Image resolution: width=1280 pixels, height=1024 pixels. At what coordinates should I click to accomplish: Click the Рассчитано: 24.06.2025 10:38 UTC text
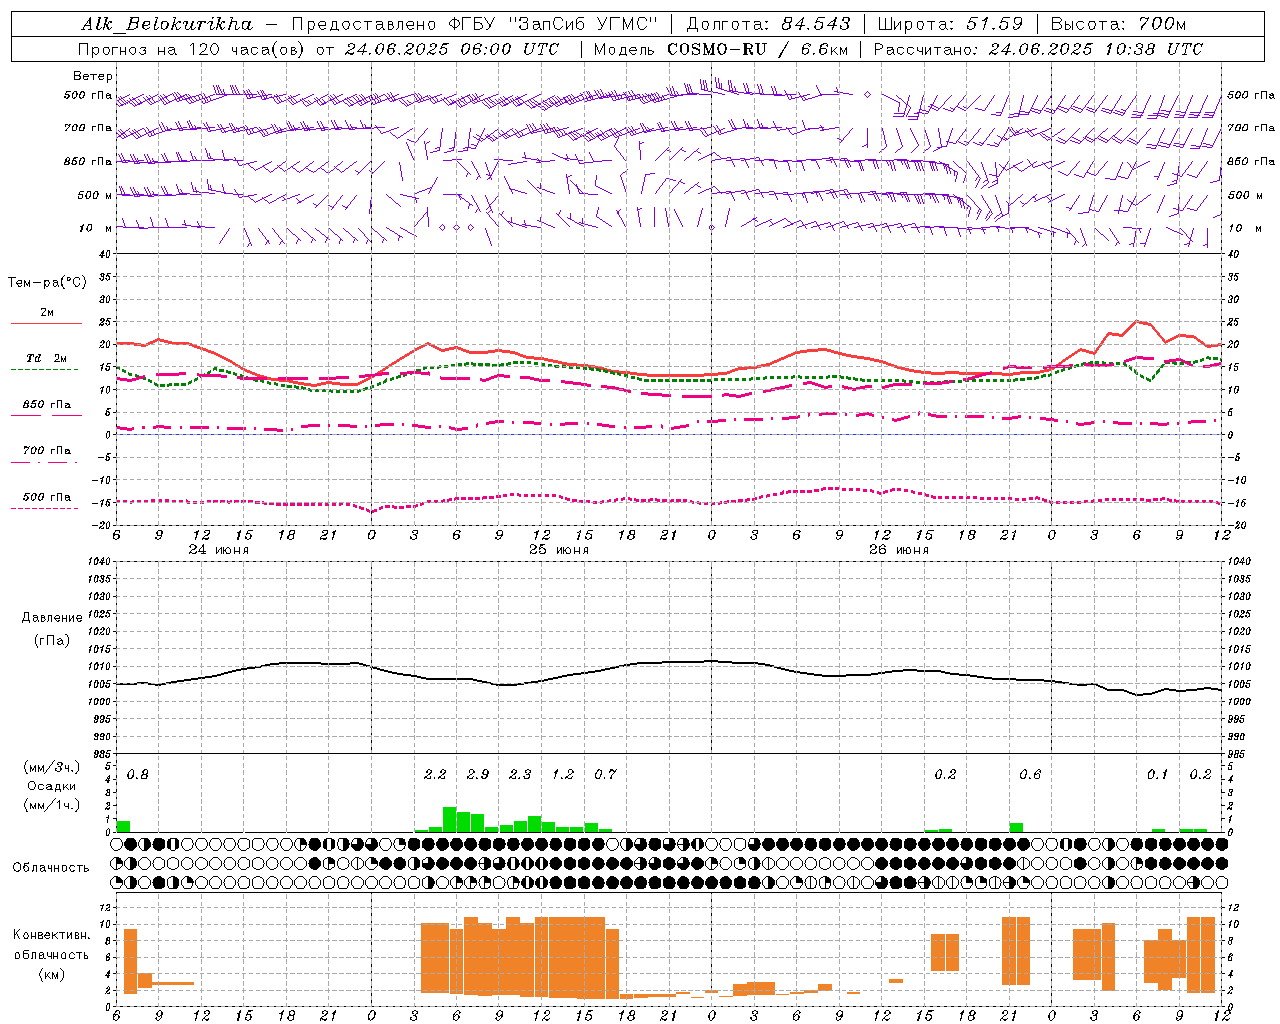pos(1038,49)
